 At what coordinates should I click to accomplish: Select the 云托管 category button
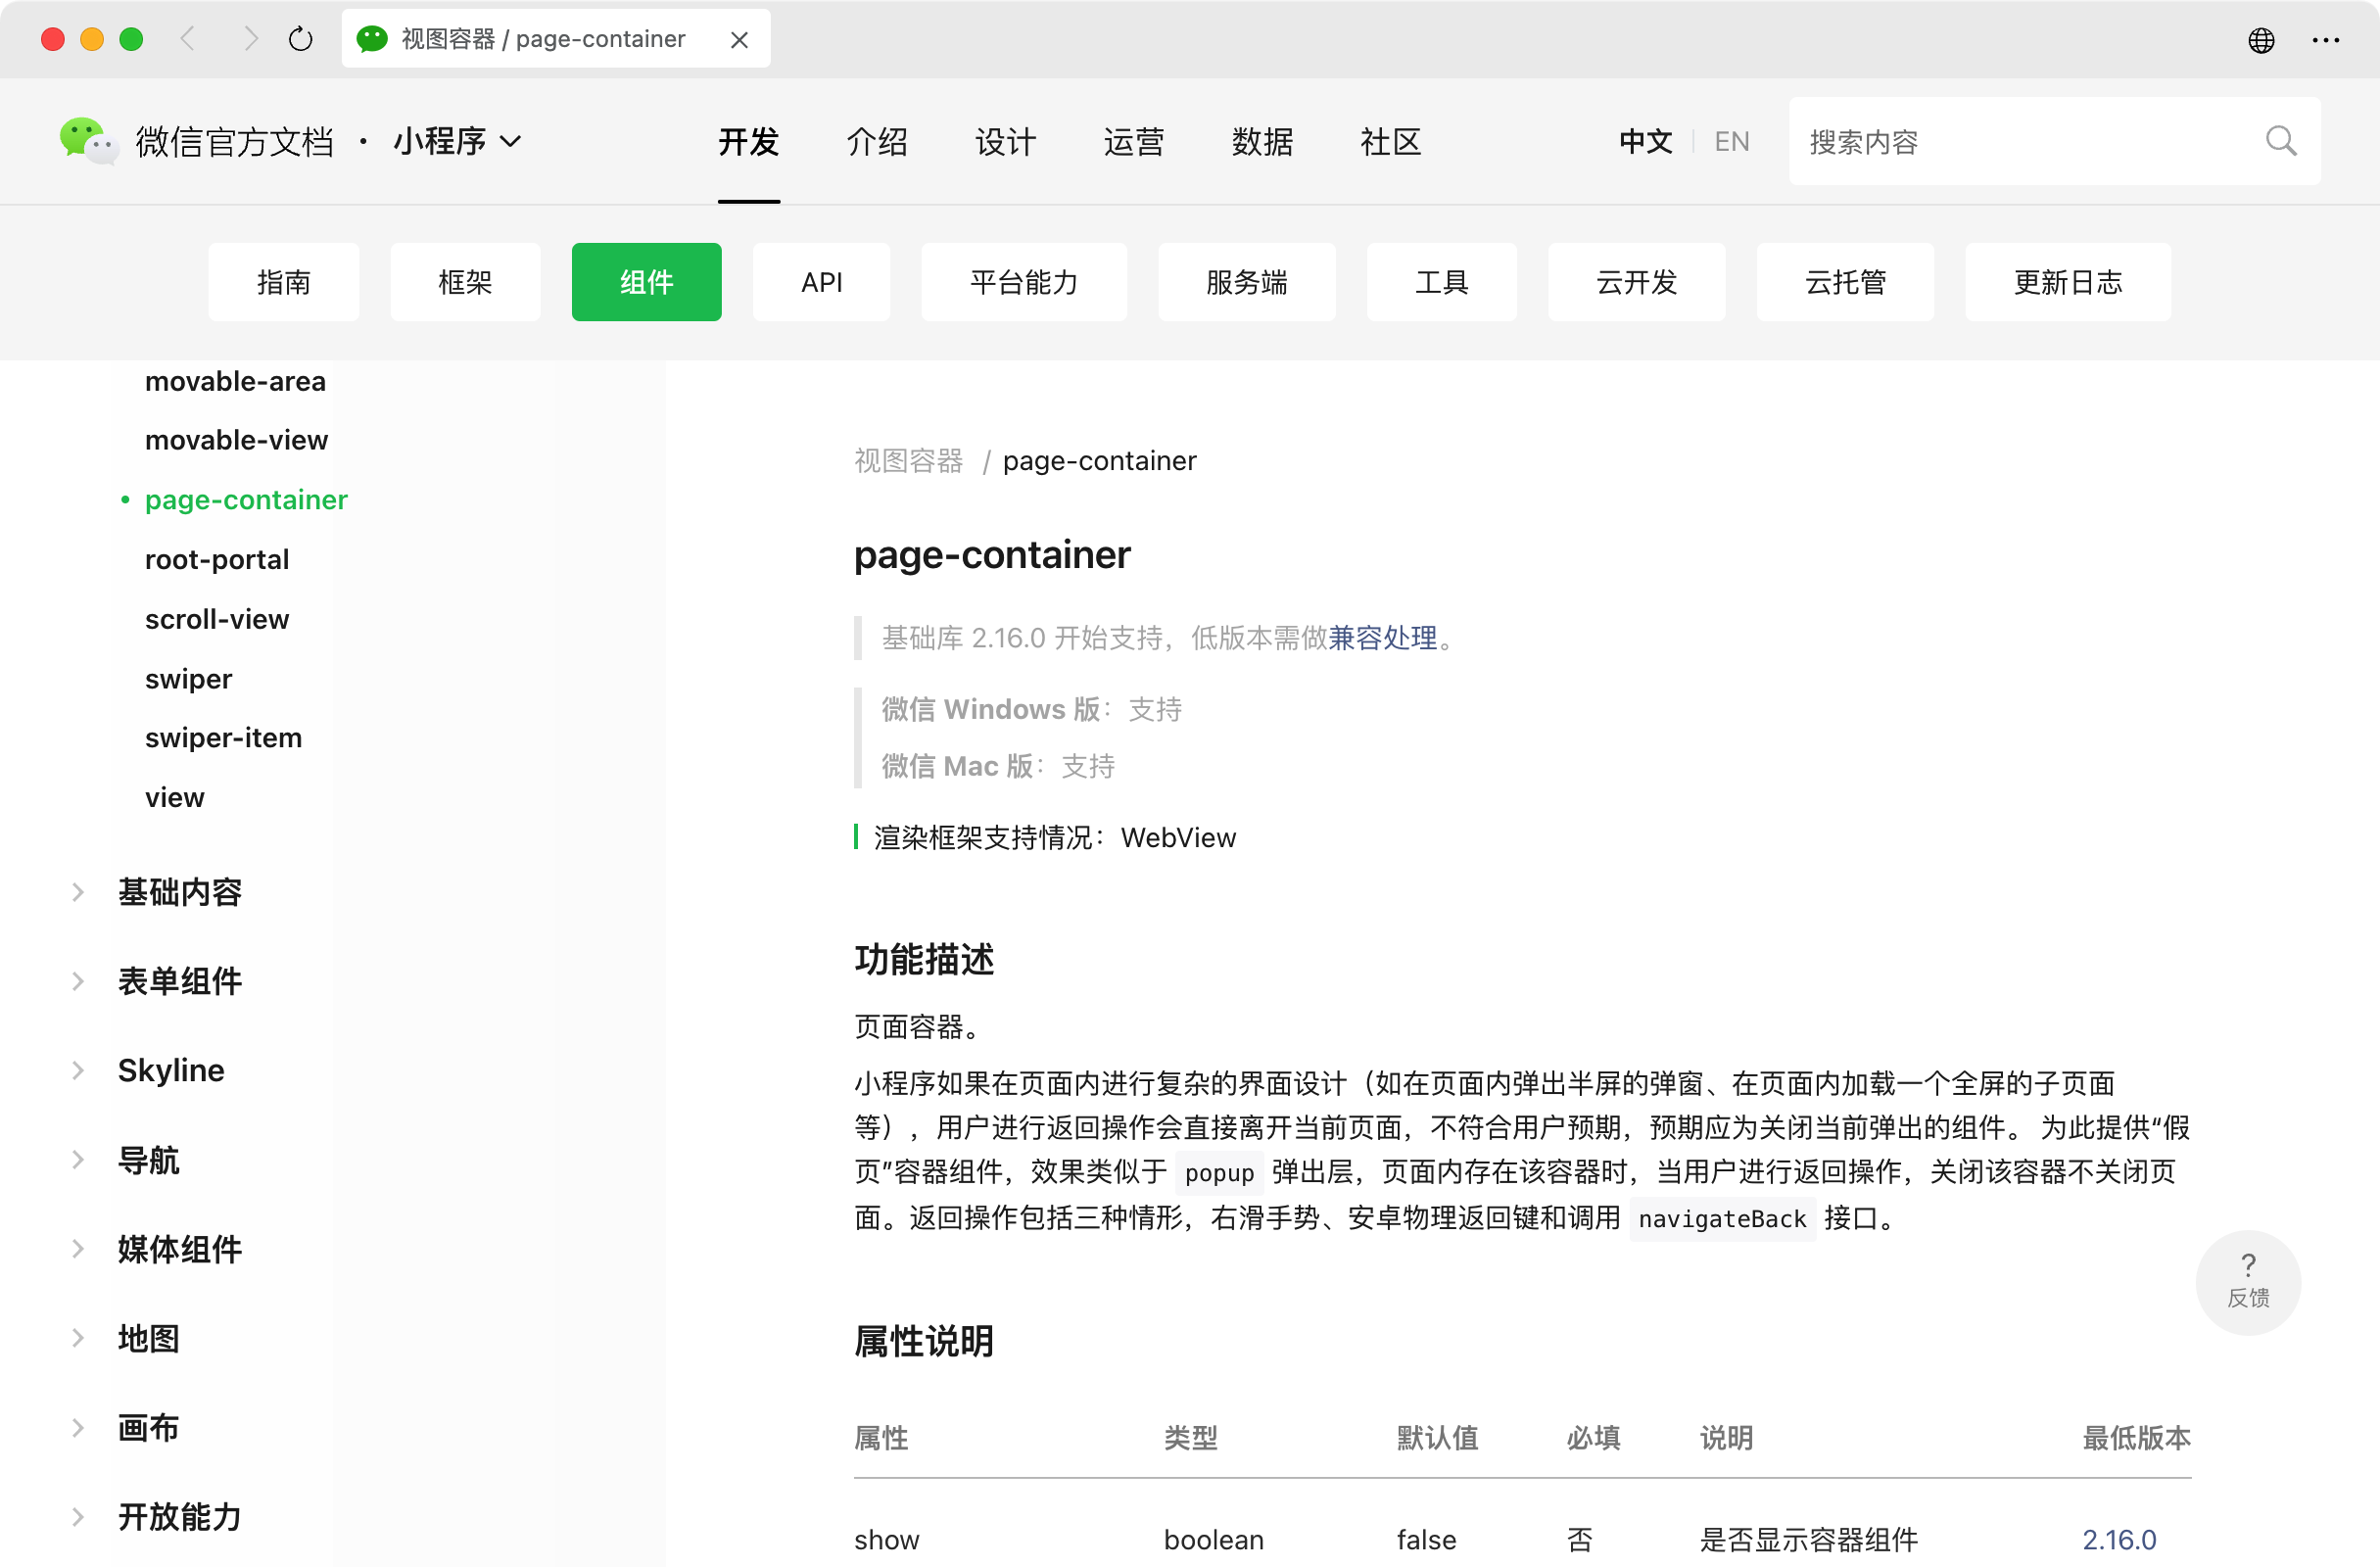(x=1845, y=282)
